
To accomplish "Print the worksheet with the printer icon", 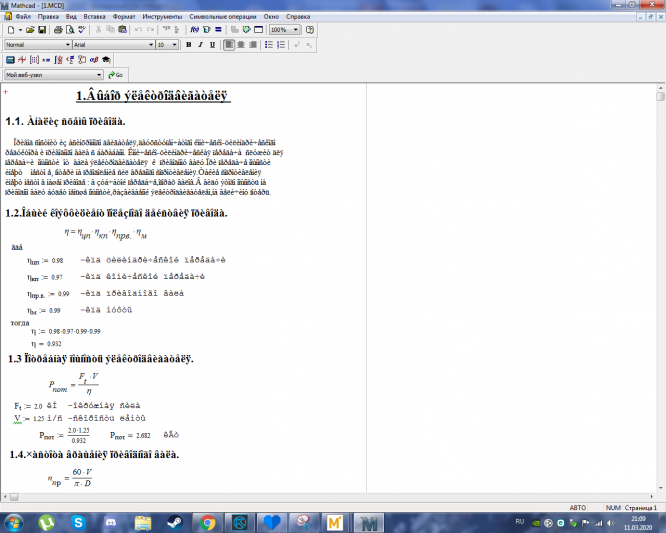I will coord(58,30).
